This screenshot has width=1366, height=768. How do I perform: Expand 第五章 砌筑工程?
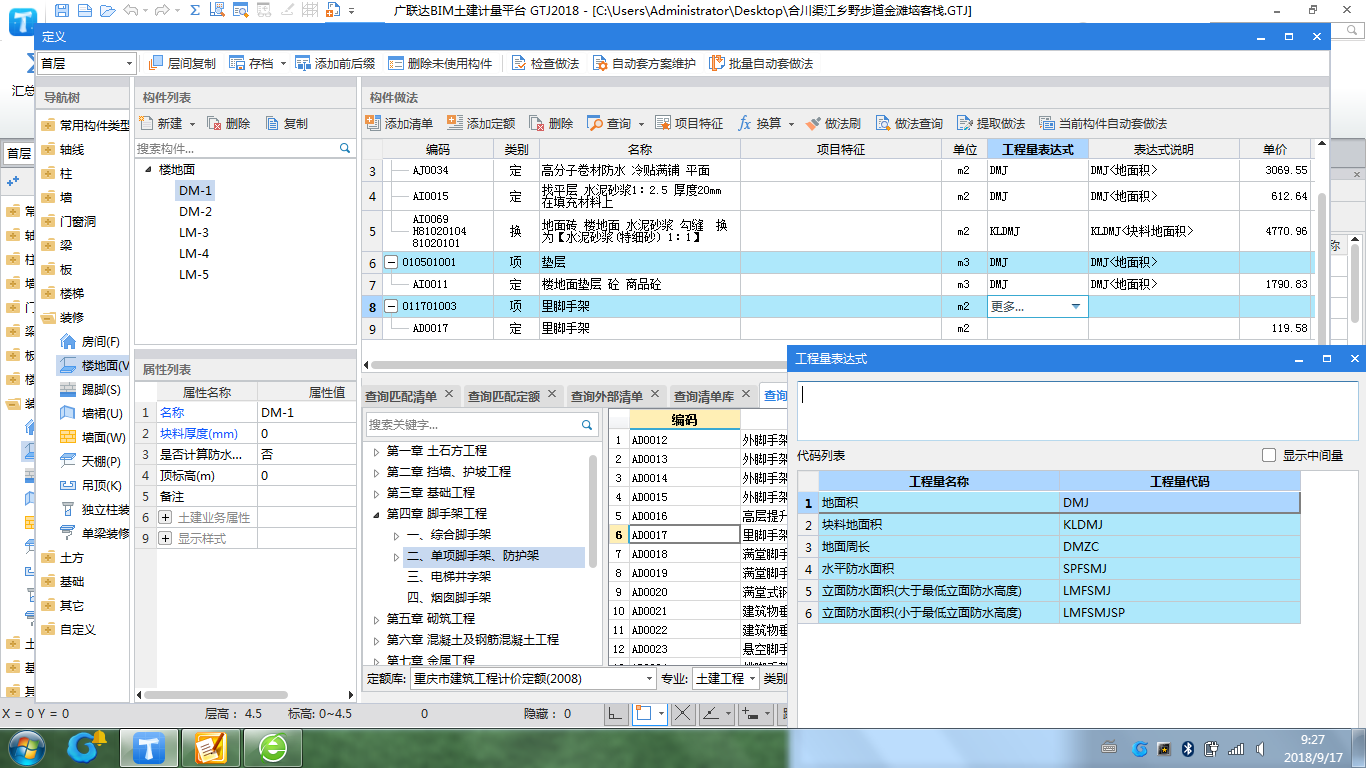point(376,620)
